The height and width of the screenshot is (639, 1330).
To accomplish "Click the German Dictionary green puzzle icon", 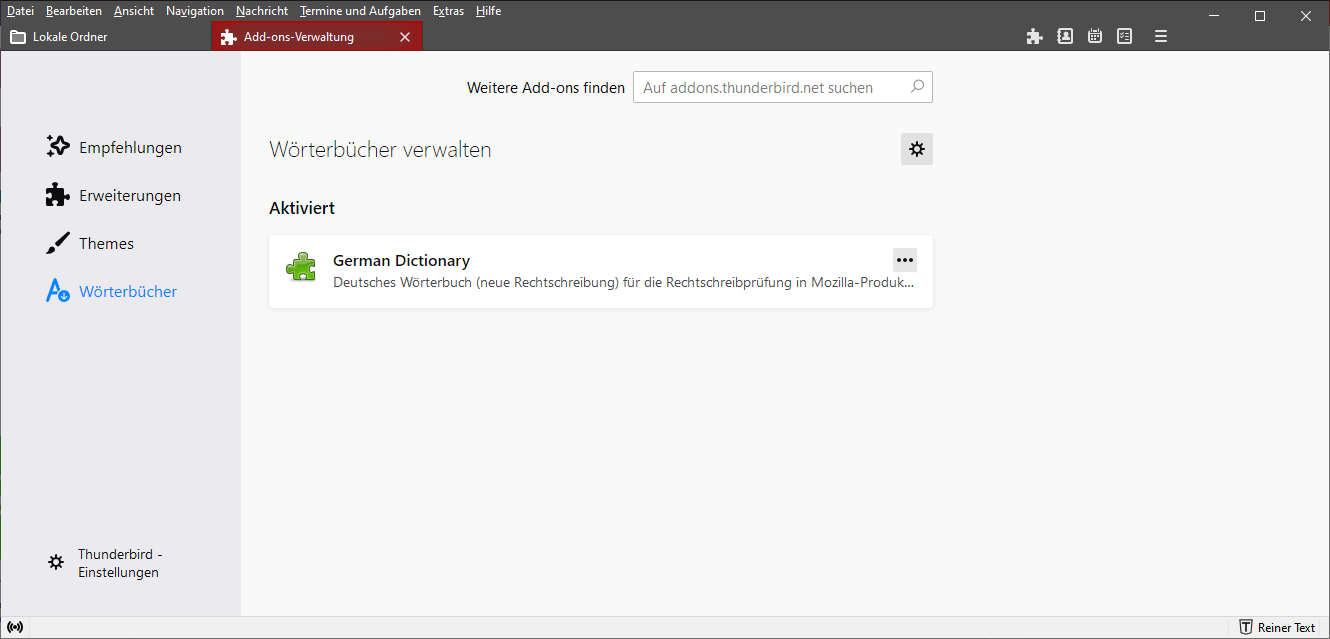I will pyautogui.click(x=301, y=267).
